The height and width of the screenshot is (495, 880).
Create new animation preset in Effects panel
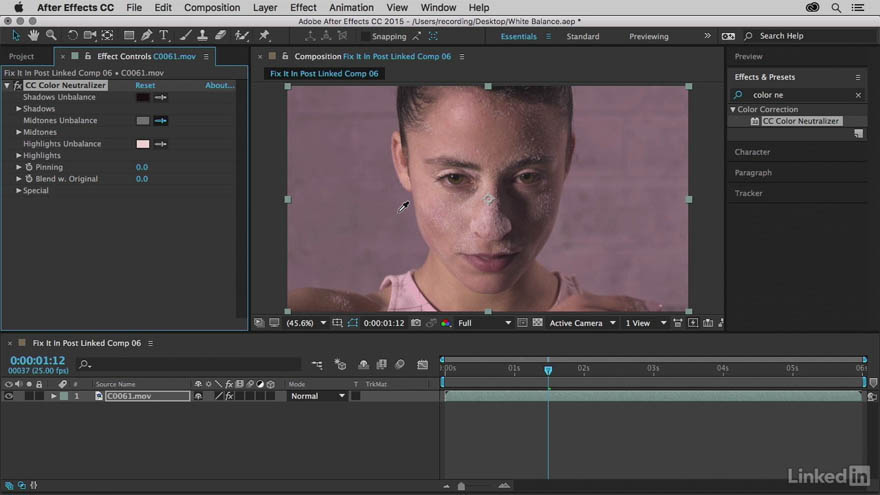tap(858, 134)
